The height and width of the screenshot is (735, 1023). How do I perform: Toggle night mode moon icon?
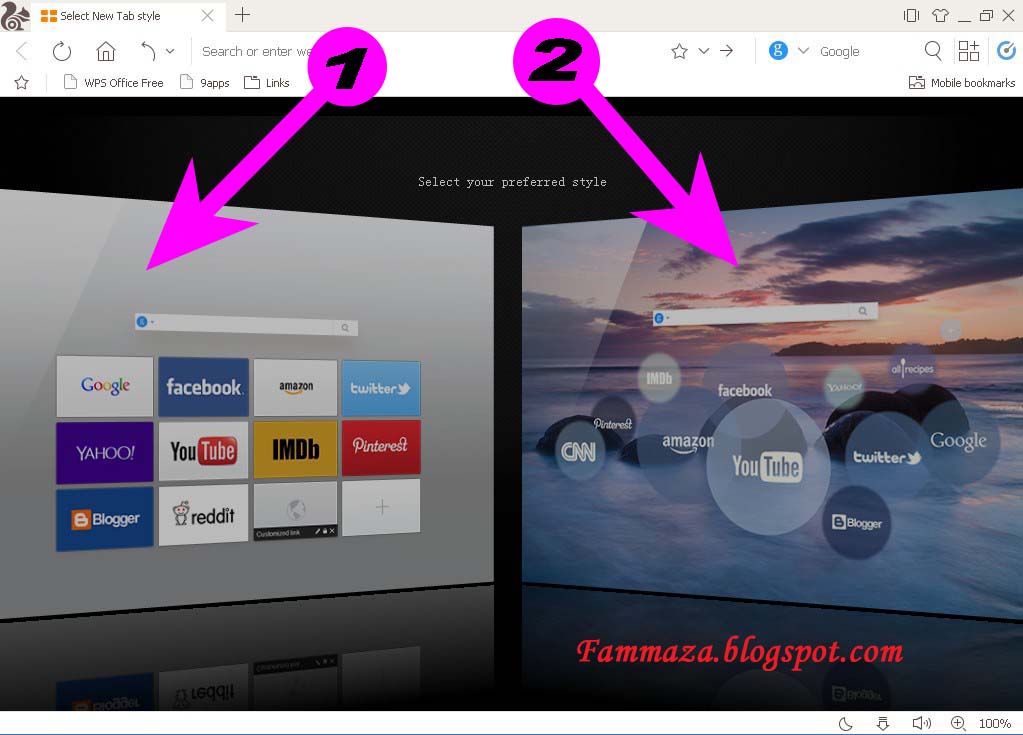click(846, 723)
